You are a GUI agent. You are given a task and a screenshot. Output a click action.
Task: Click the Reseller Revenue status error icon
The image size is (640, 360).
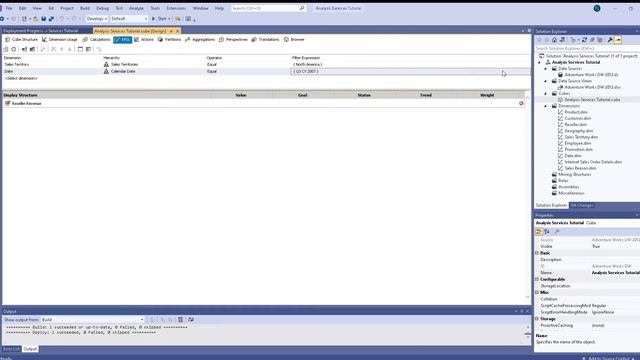point(521,104)
